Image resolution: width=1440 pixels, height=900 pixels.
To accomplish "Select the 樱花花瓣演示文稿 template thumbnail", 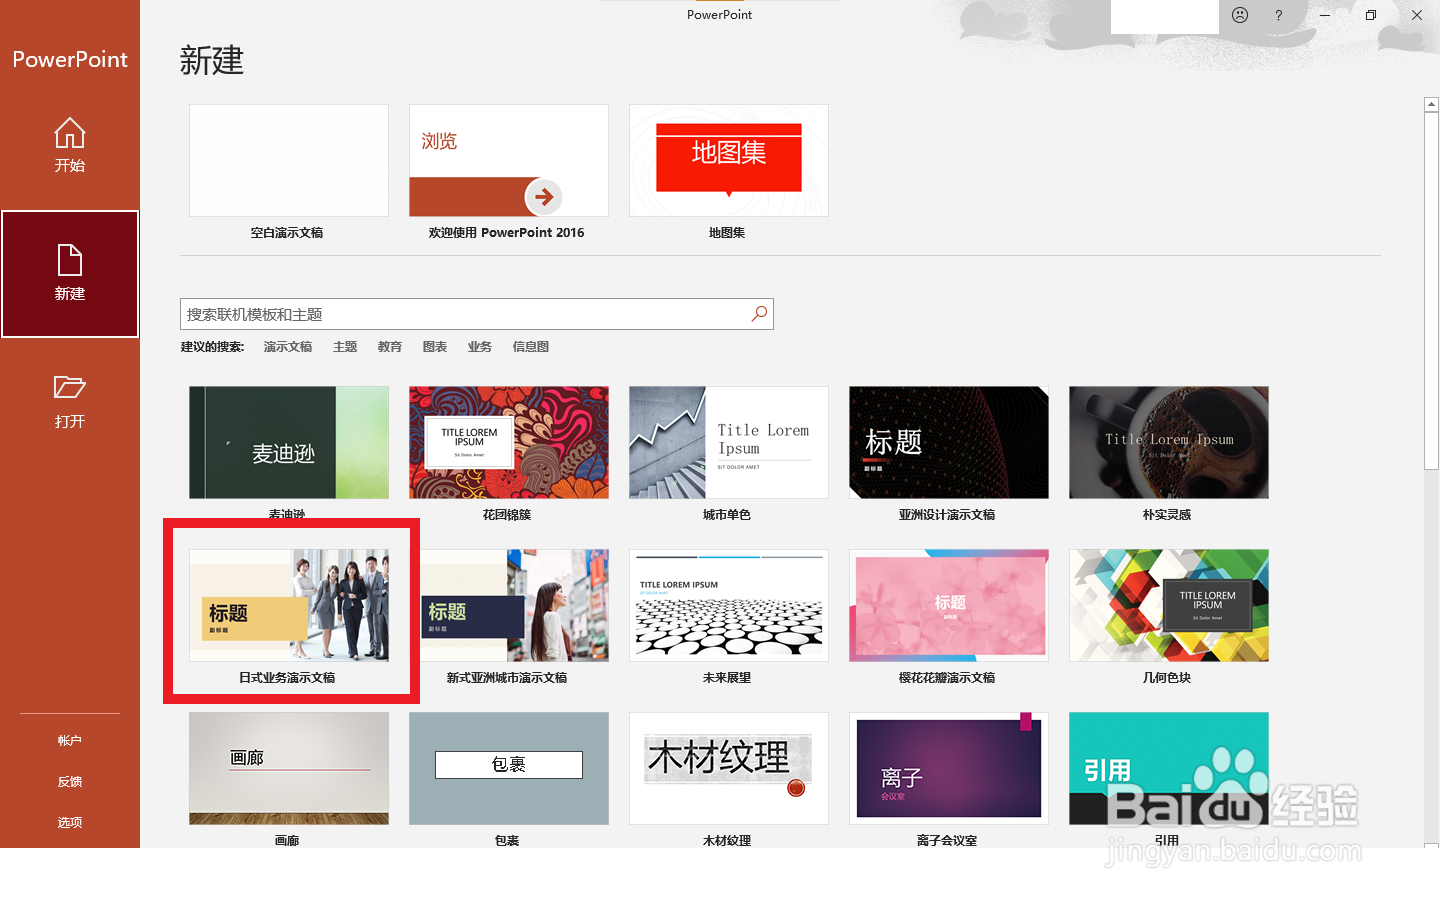I will point(949,605).
